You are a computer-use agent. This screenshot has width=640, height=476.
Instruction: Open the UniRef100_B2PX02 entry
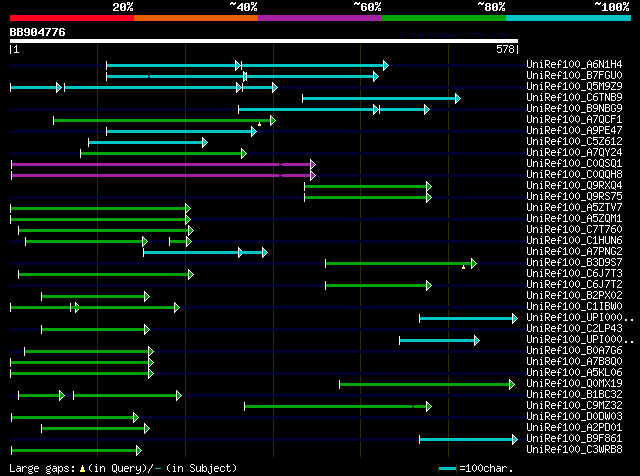click(x=574, y=296)
